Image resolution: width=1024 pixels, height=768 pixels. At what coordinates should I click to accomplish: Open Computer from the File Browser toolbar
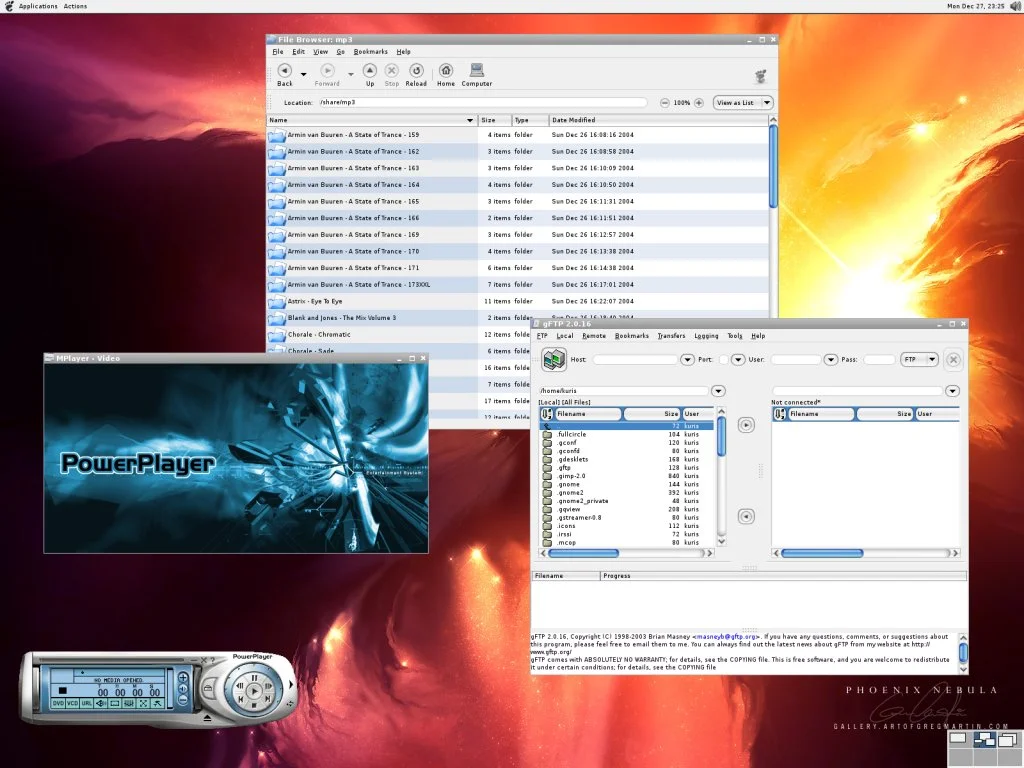(x=477, y=71)
